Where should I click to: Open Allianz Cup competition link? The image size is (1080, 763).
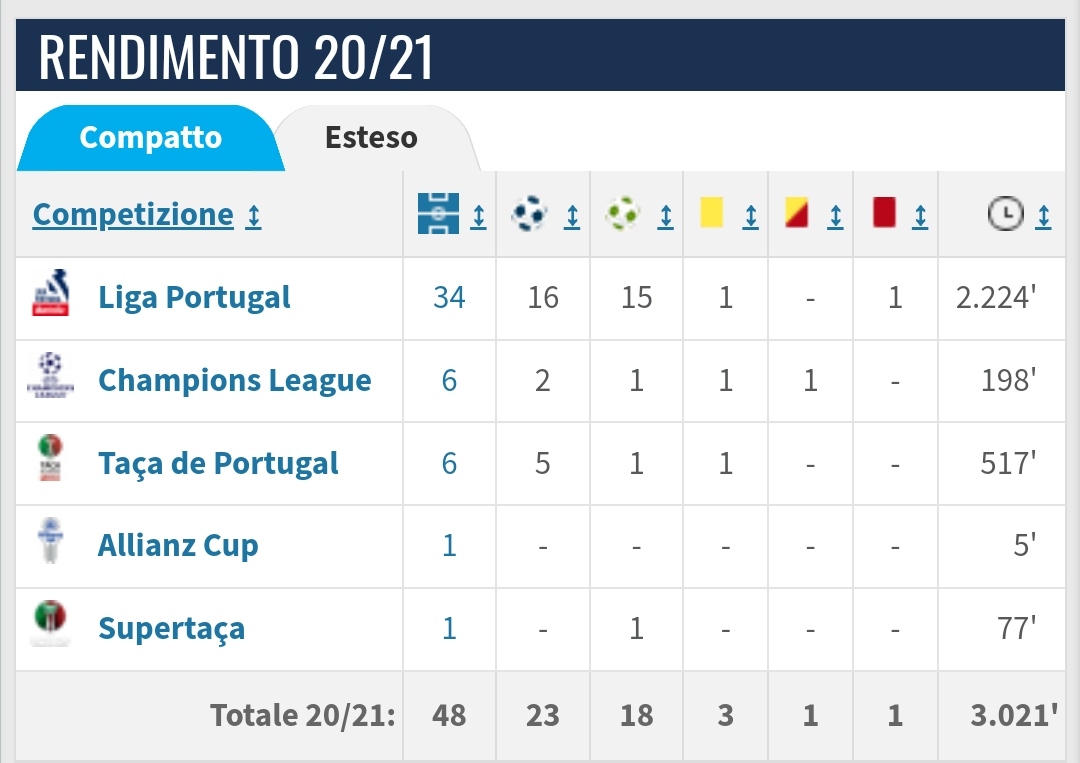pos(178,545)
